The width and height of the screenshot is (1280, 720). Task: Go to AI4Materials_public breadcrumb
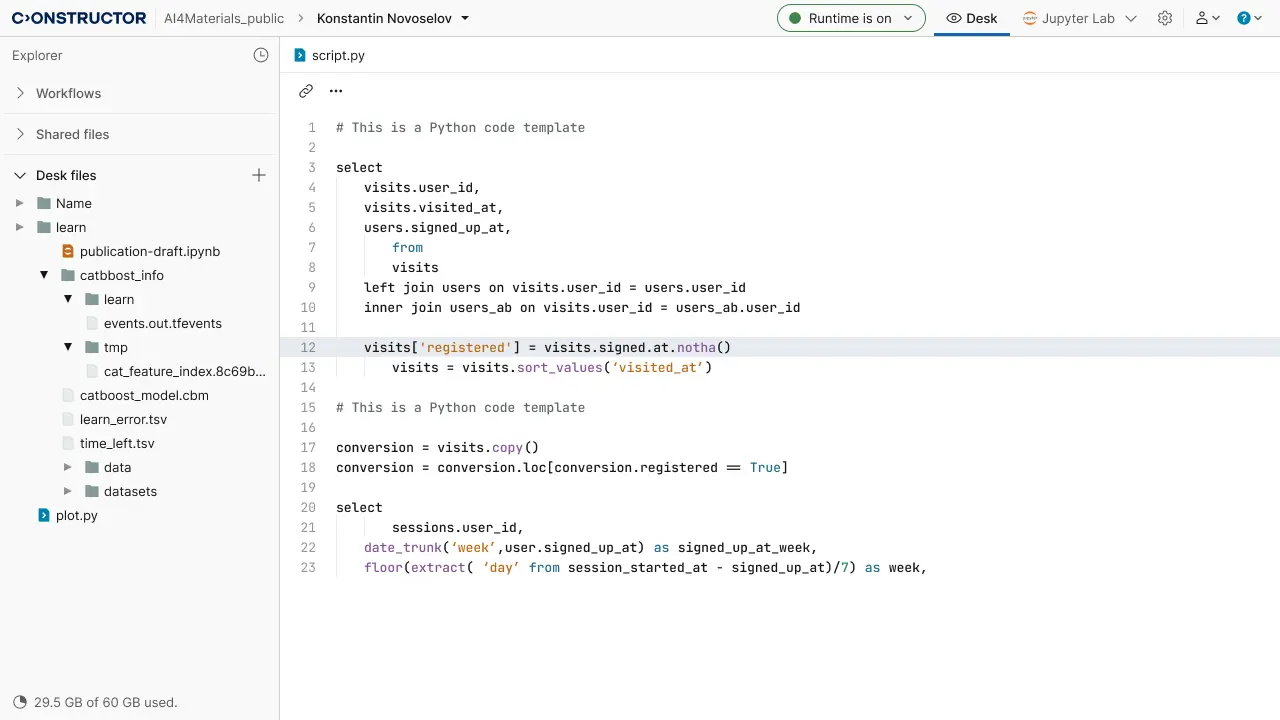[224, 18]
